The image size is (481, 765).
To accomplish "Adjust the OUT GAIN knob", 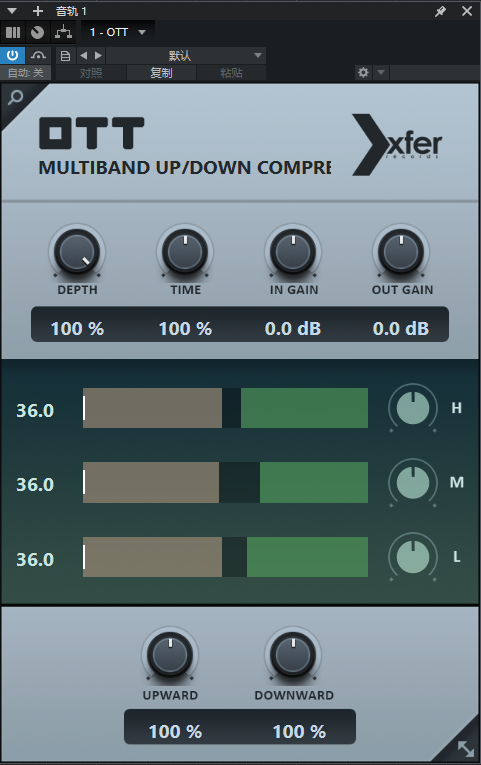I will click(401, 252).
